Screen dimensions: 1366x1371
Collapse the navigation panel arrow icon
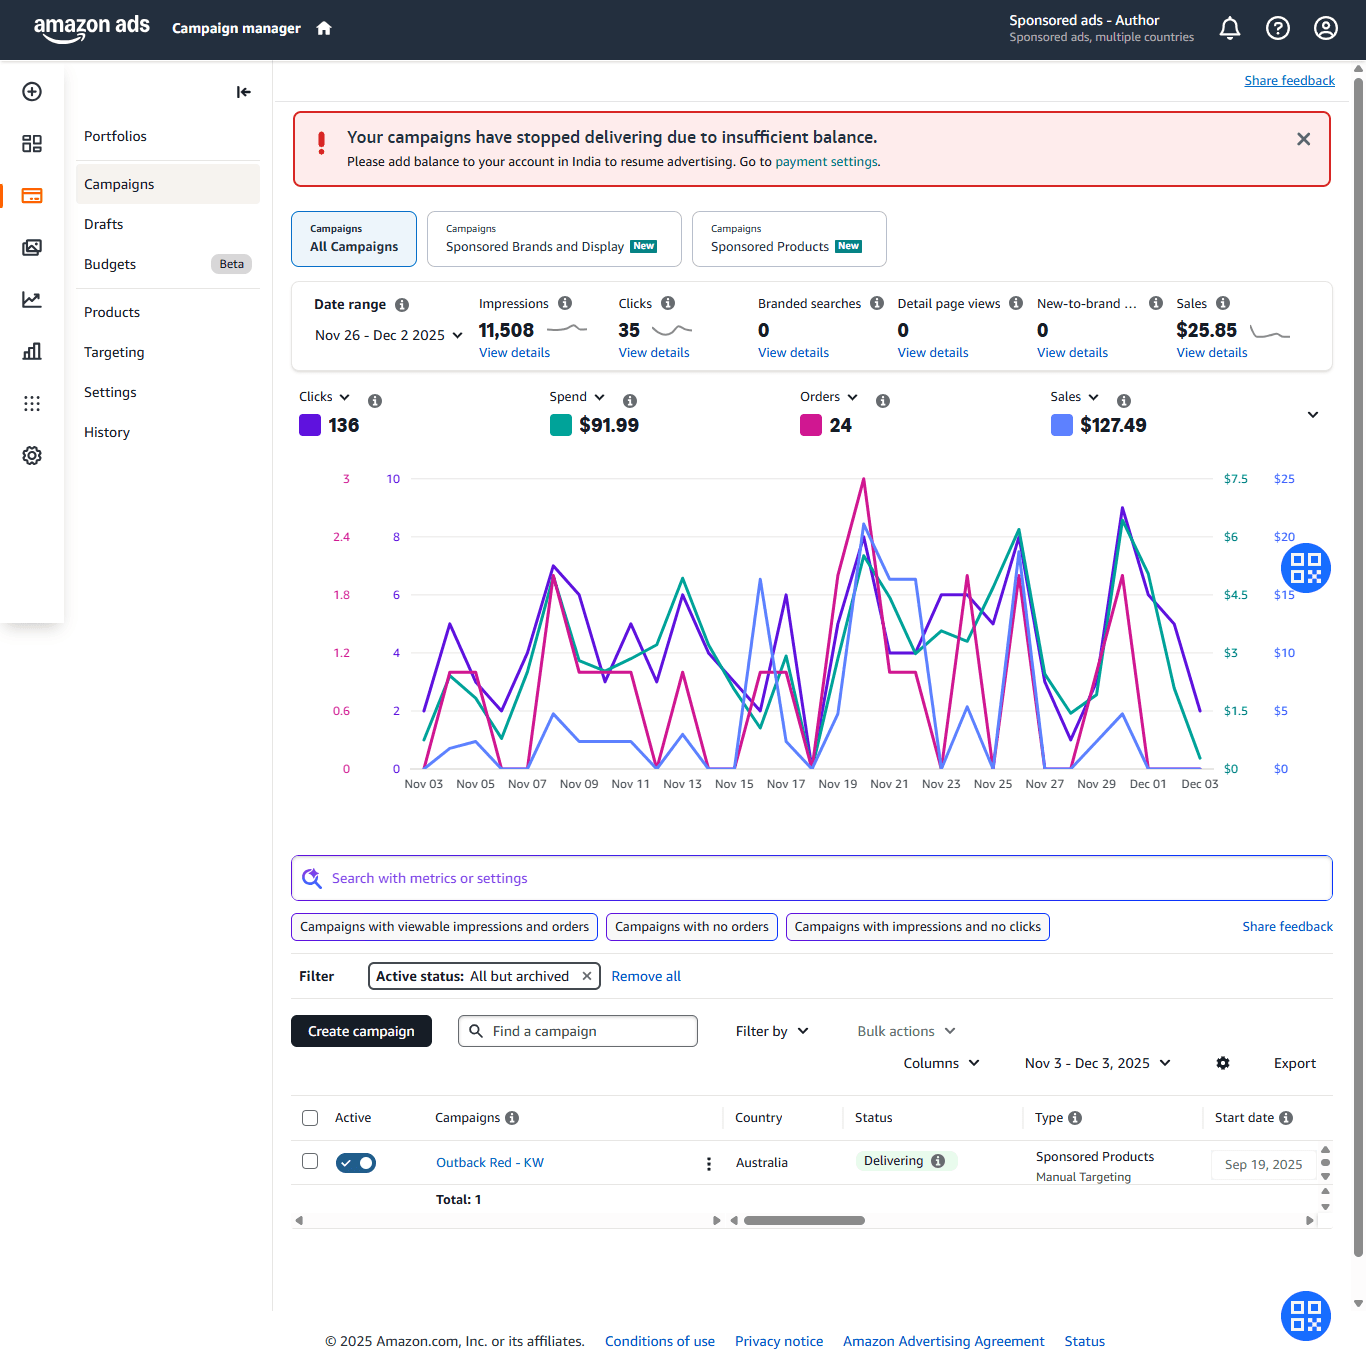(x=244, y=92)
